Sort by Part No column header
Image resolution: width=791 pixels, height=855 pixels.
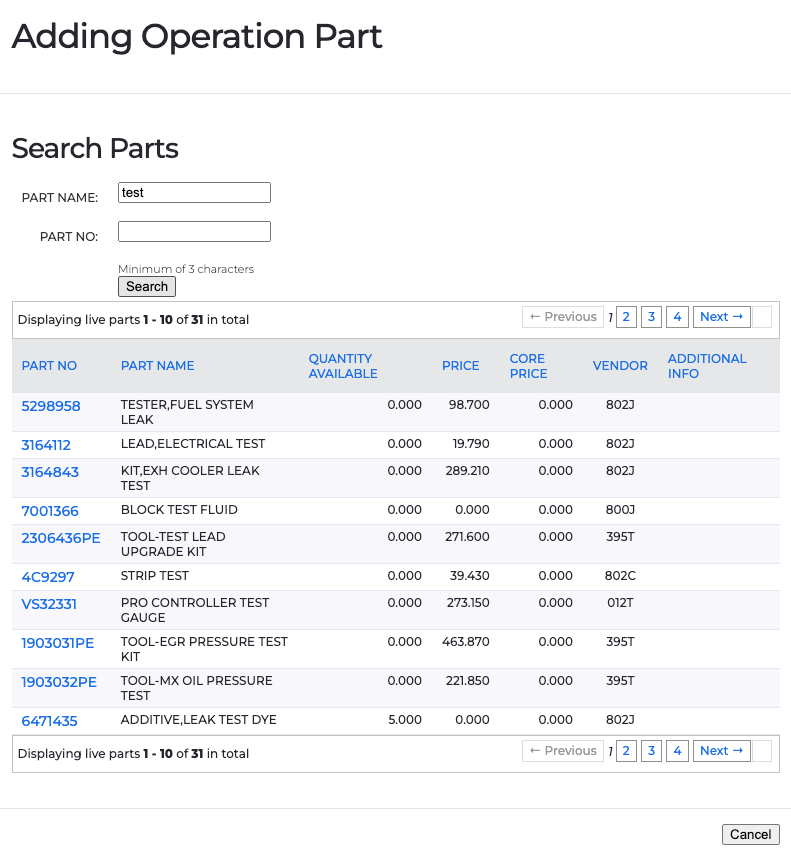[49, 366]
